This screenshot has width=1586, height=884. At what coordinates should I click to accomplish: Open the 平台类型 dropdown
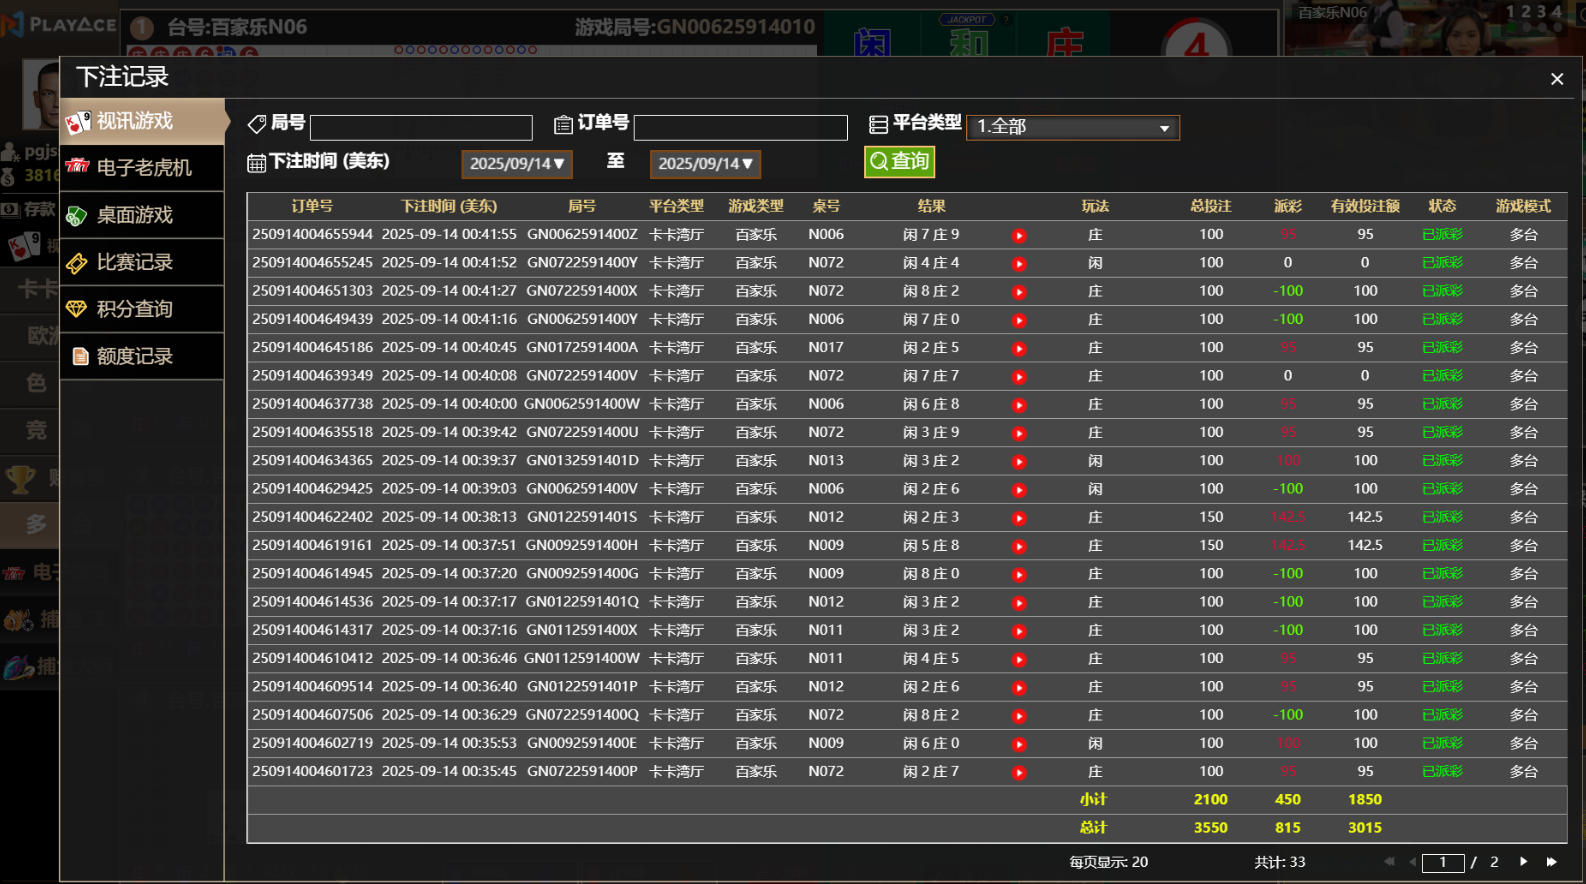click(1073, 127)
